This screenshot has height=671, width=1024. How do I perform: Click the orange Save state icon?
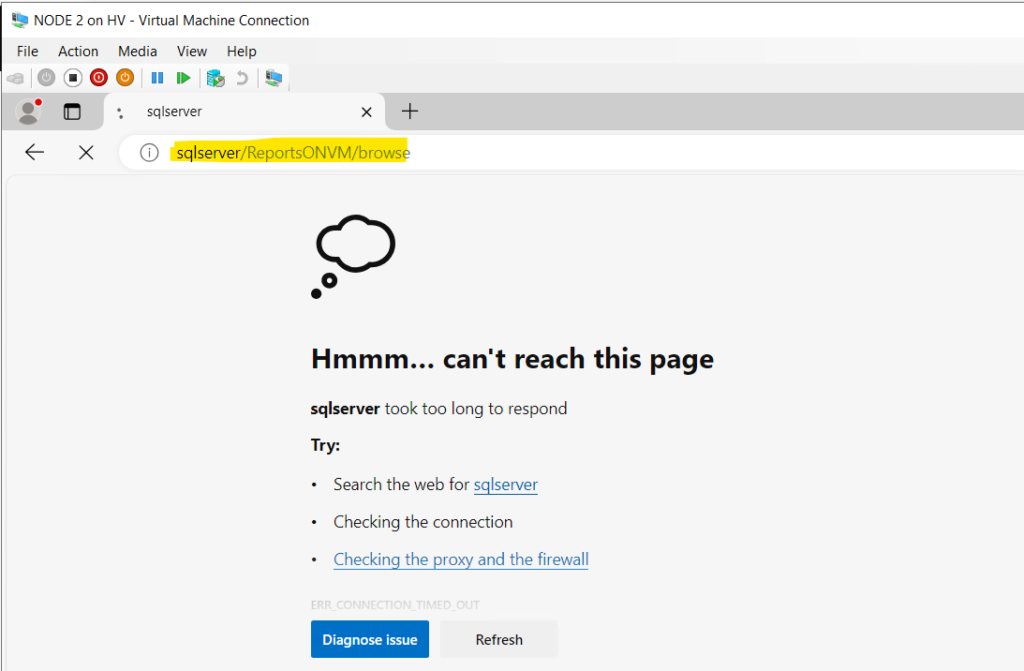click(x=125, y=78)
